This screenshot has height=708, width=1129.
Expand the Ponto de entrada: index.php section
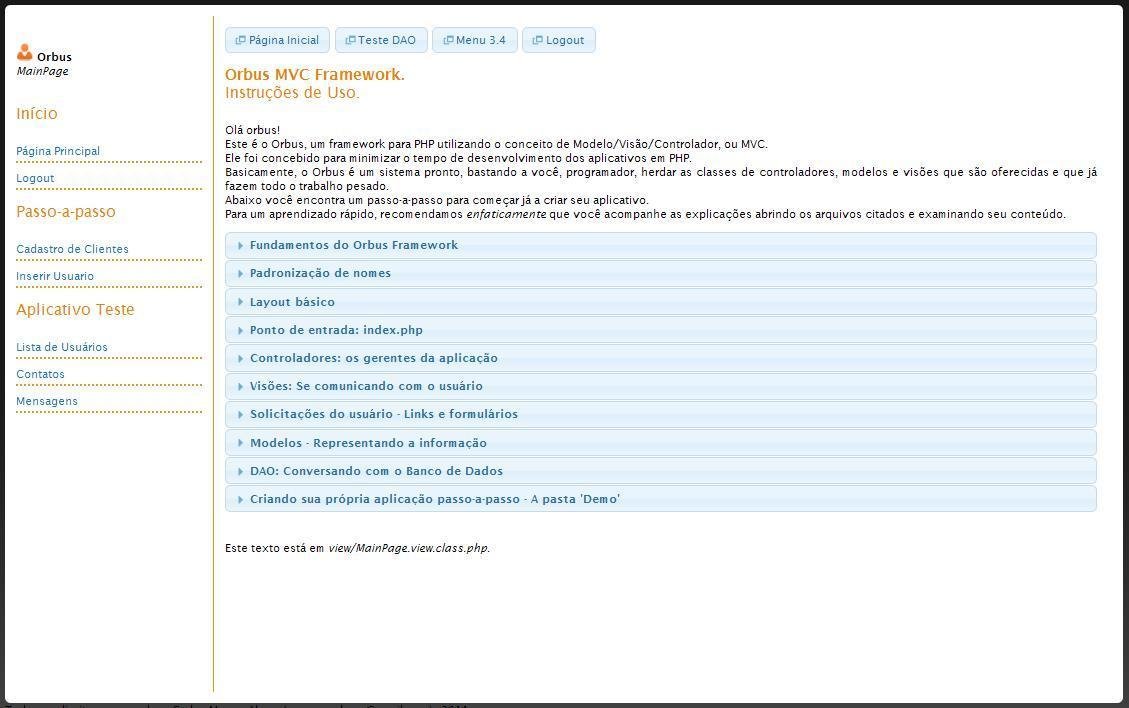[x=336, y=329]
